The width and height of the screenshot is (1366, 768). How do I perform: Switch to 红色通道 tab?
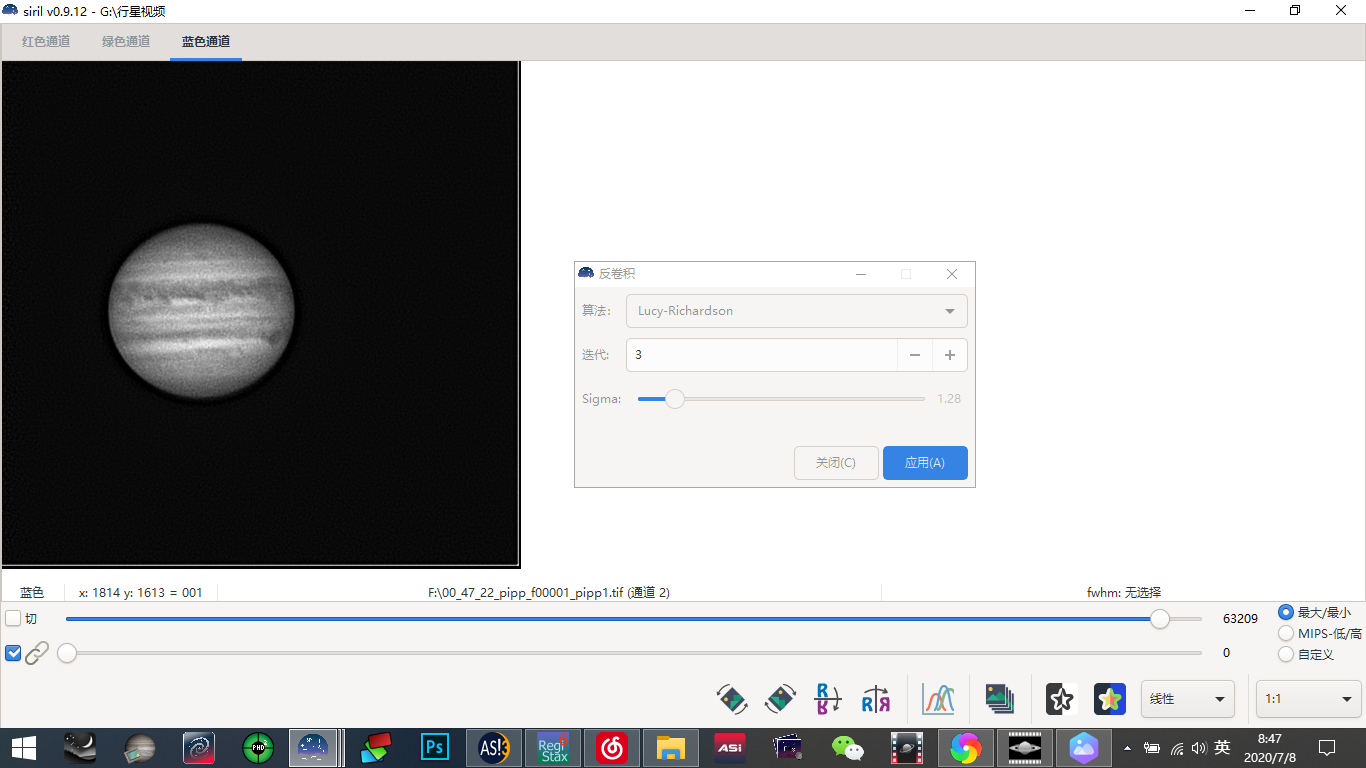(x=46, y=41)
